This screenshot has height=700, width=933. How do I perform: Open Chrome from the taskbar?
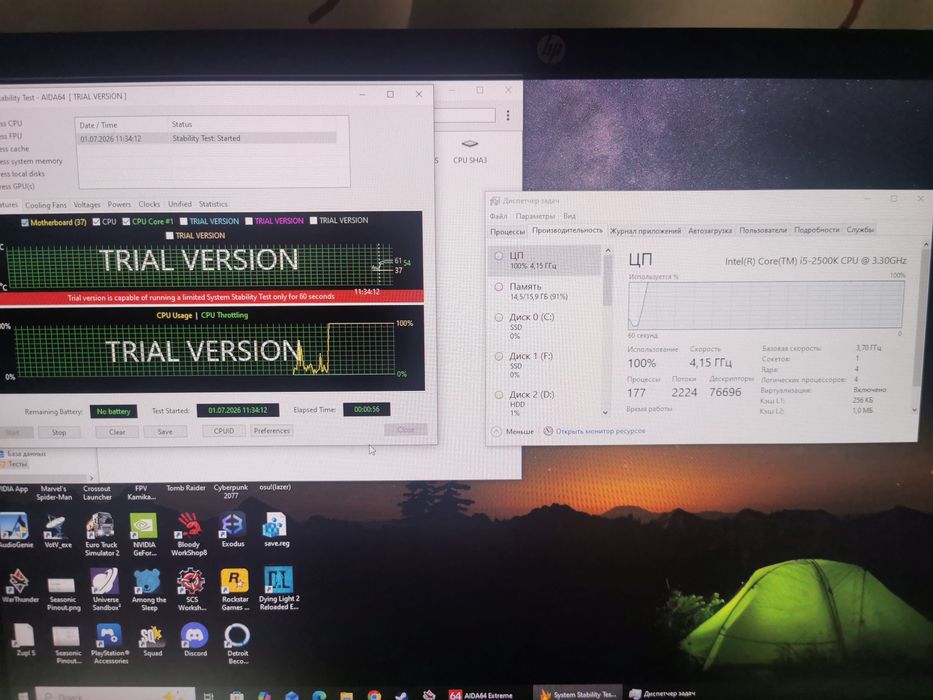coord(374,695)
